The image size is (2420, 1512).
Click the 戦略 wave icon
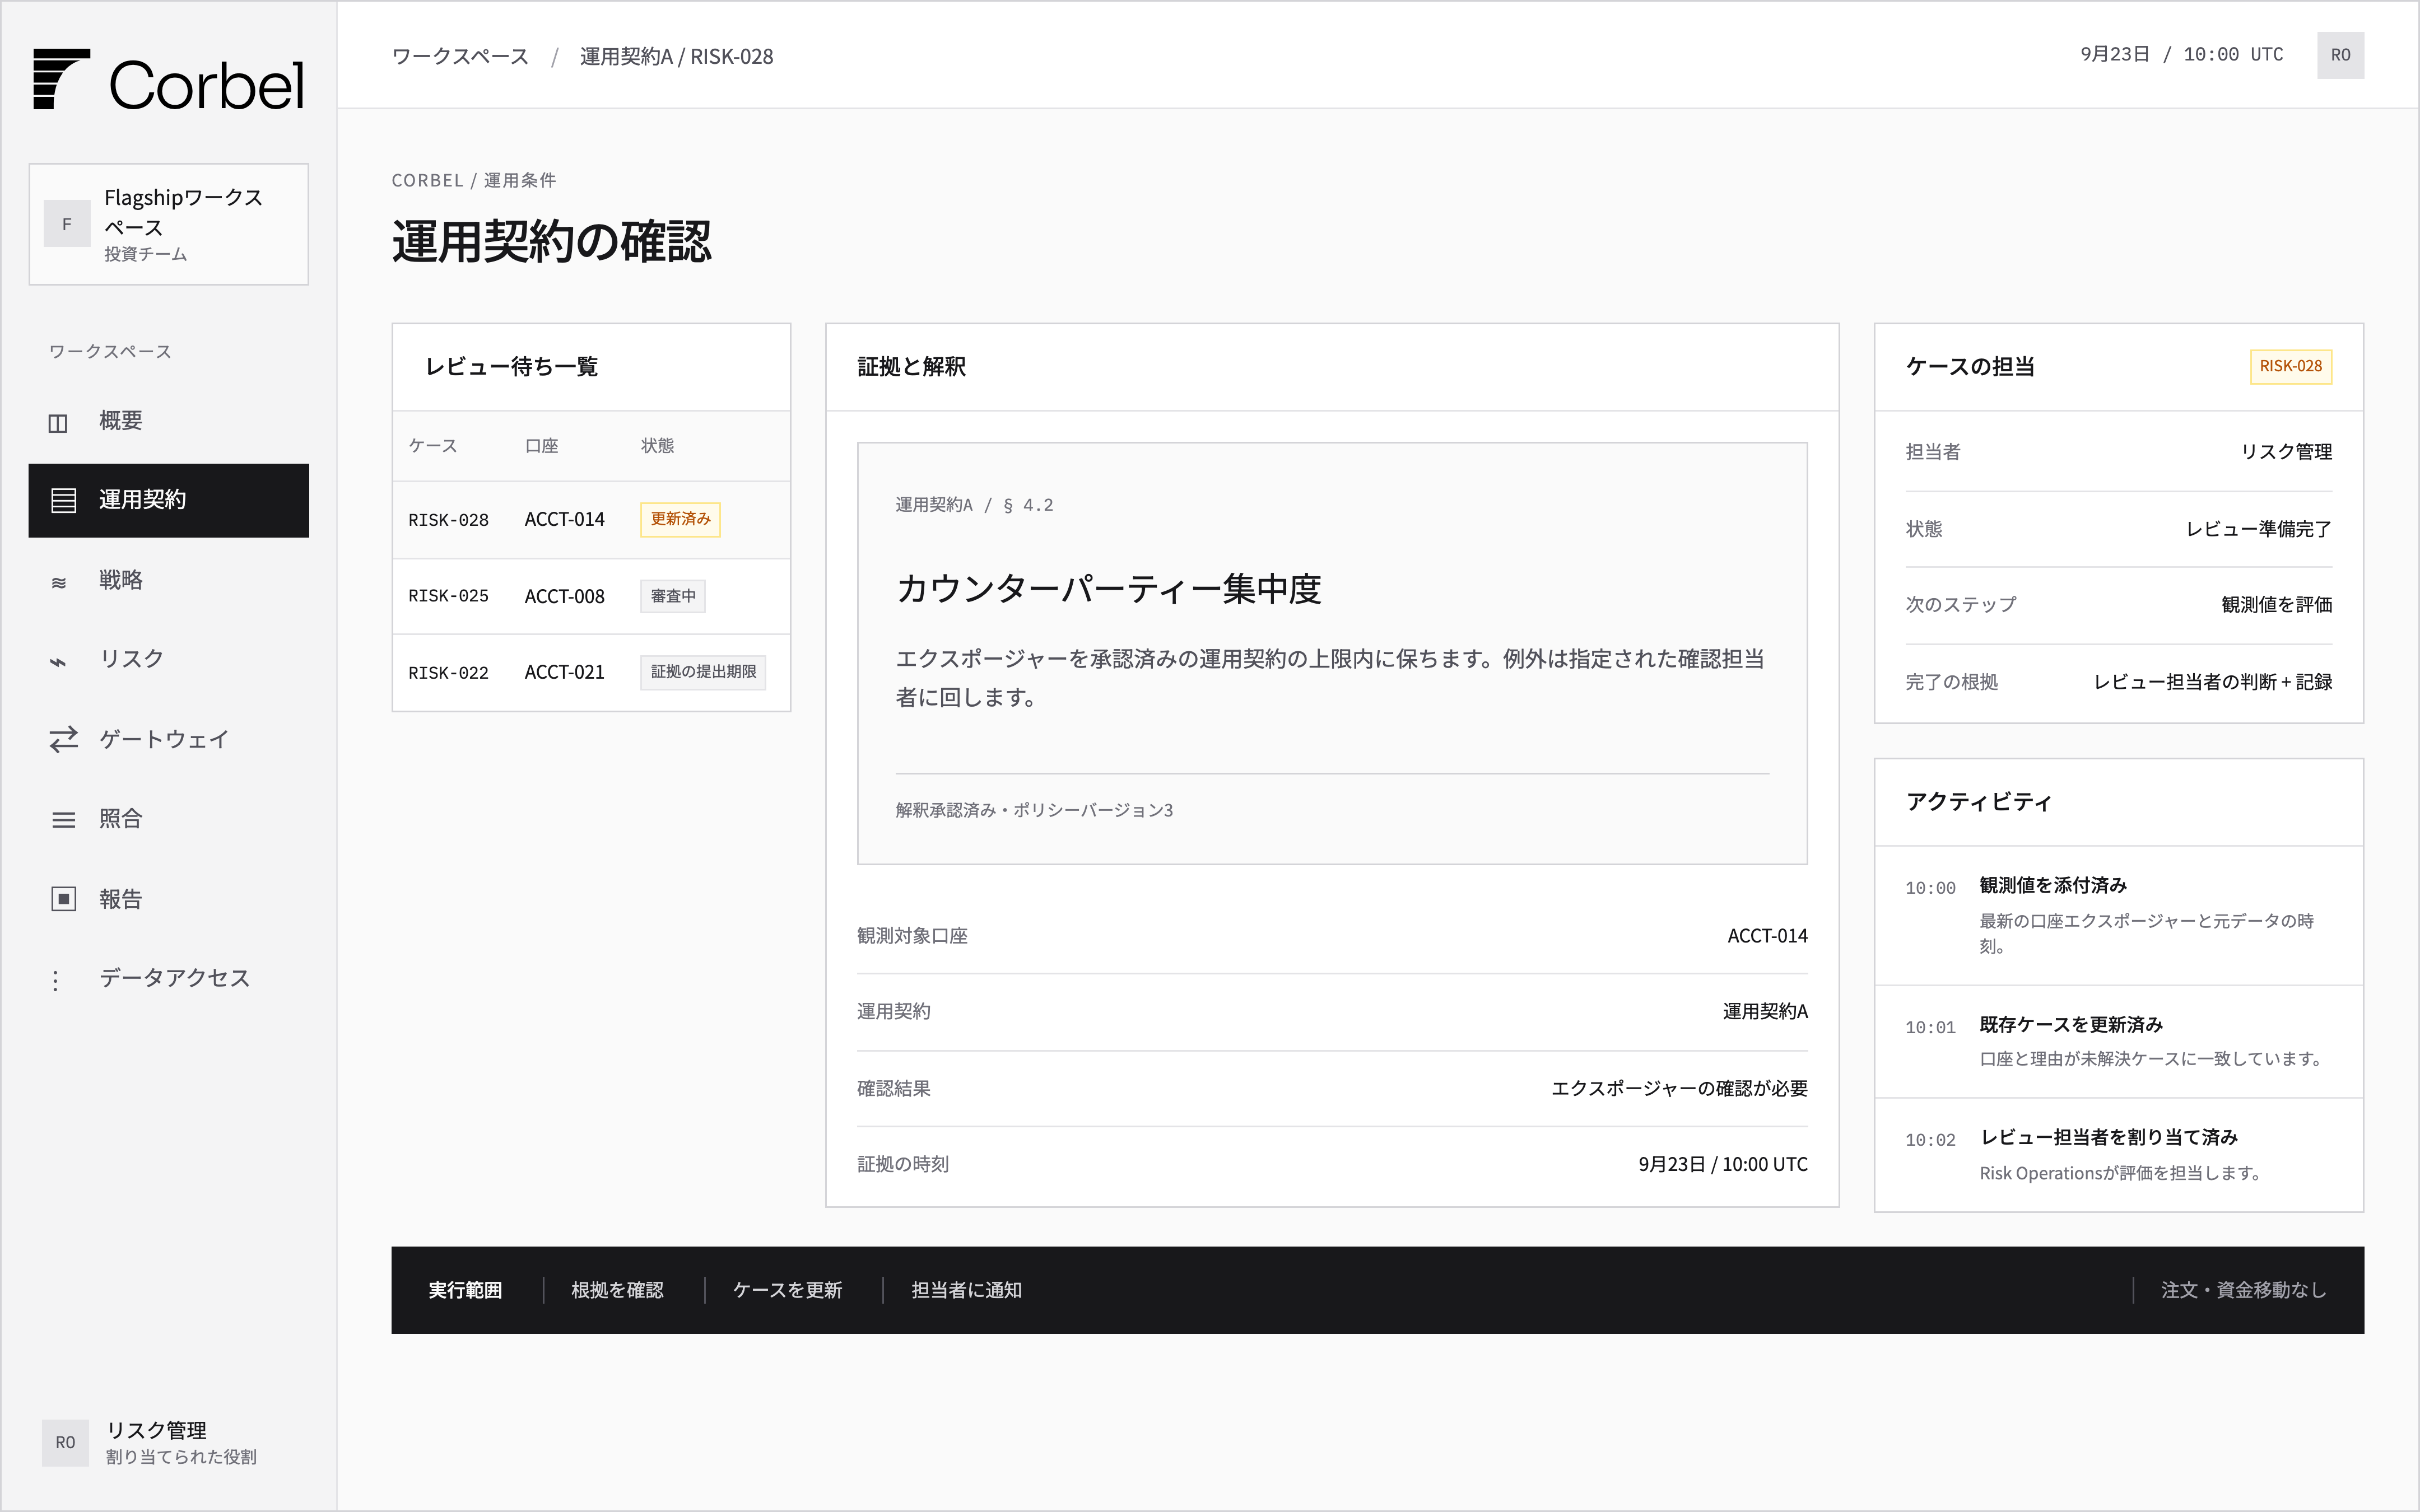(59, 582)
